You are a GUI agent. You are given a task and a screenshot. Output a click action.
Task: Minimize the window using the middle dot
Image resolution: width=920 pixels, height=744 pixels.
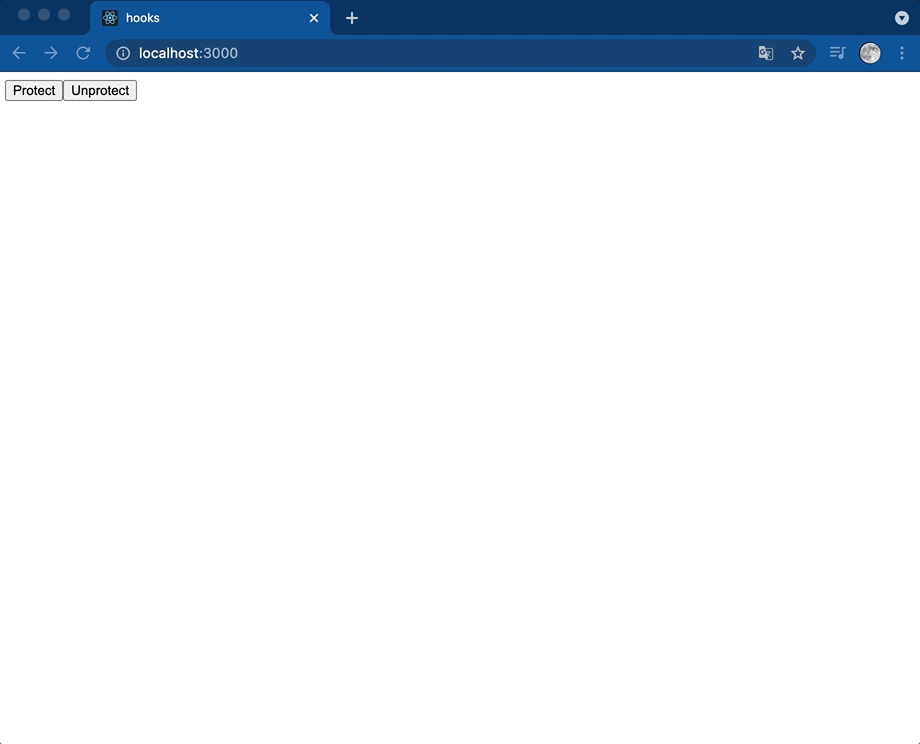point(44,14)
